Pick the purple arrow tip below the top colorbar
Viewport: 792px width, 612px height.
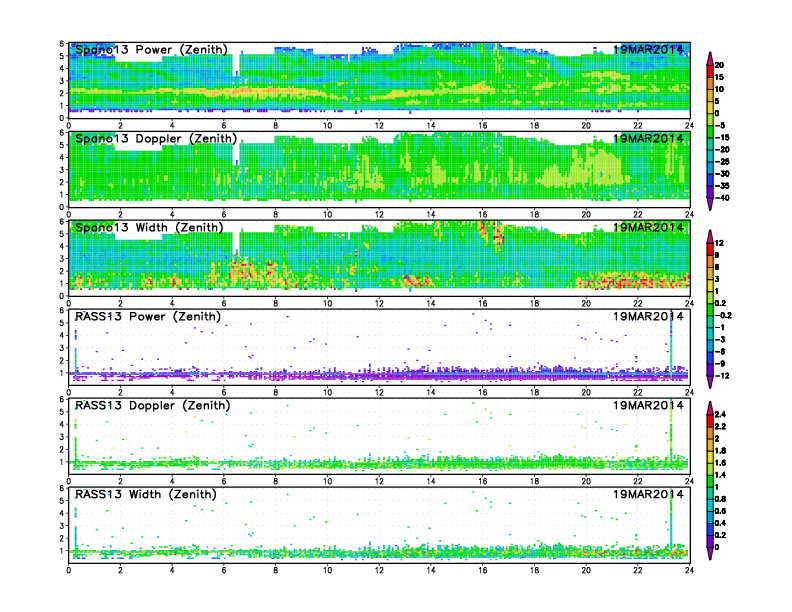(710, 205)
